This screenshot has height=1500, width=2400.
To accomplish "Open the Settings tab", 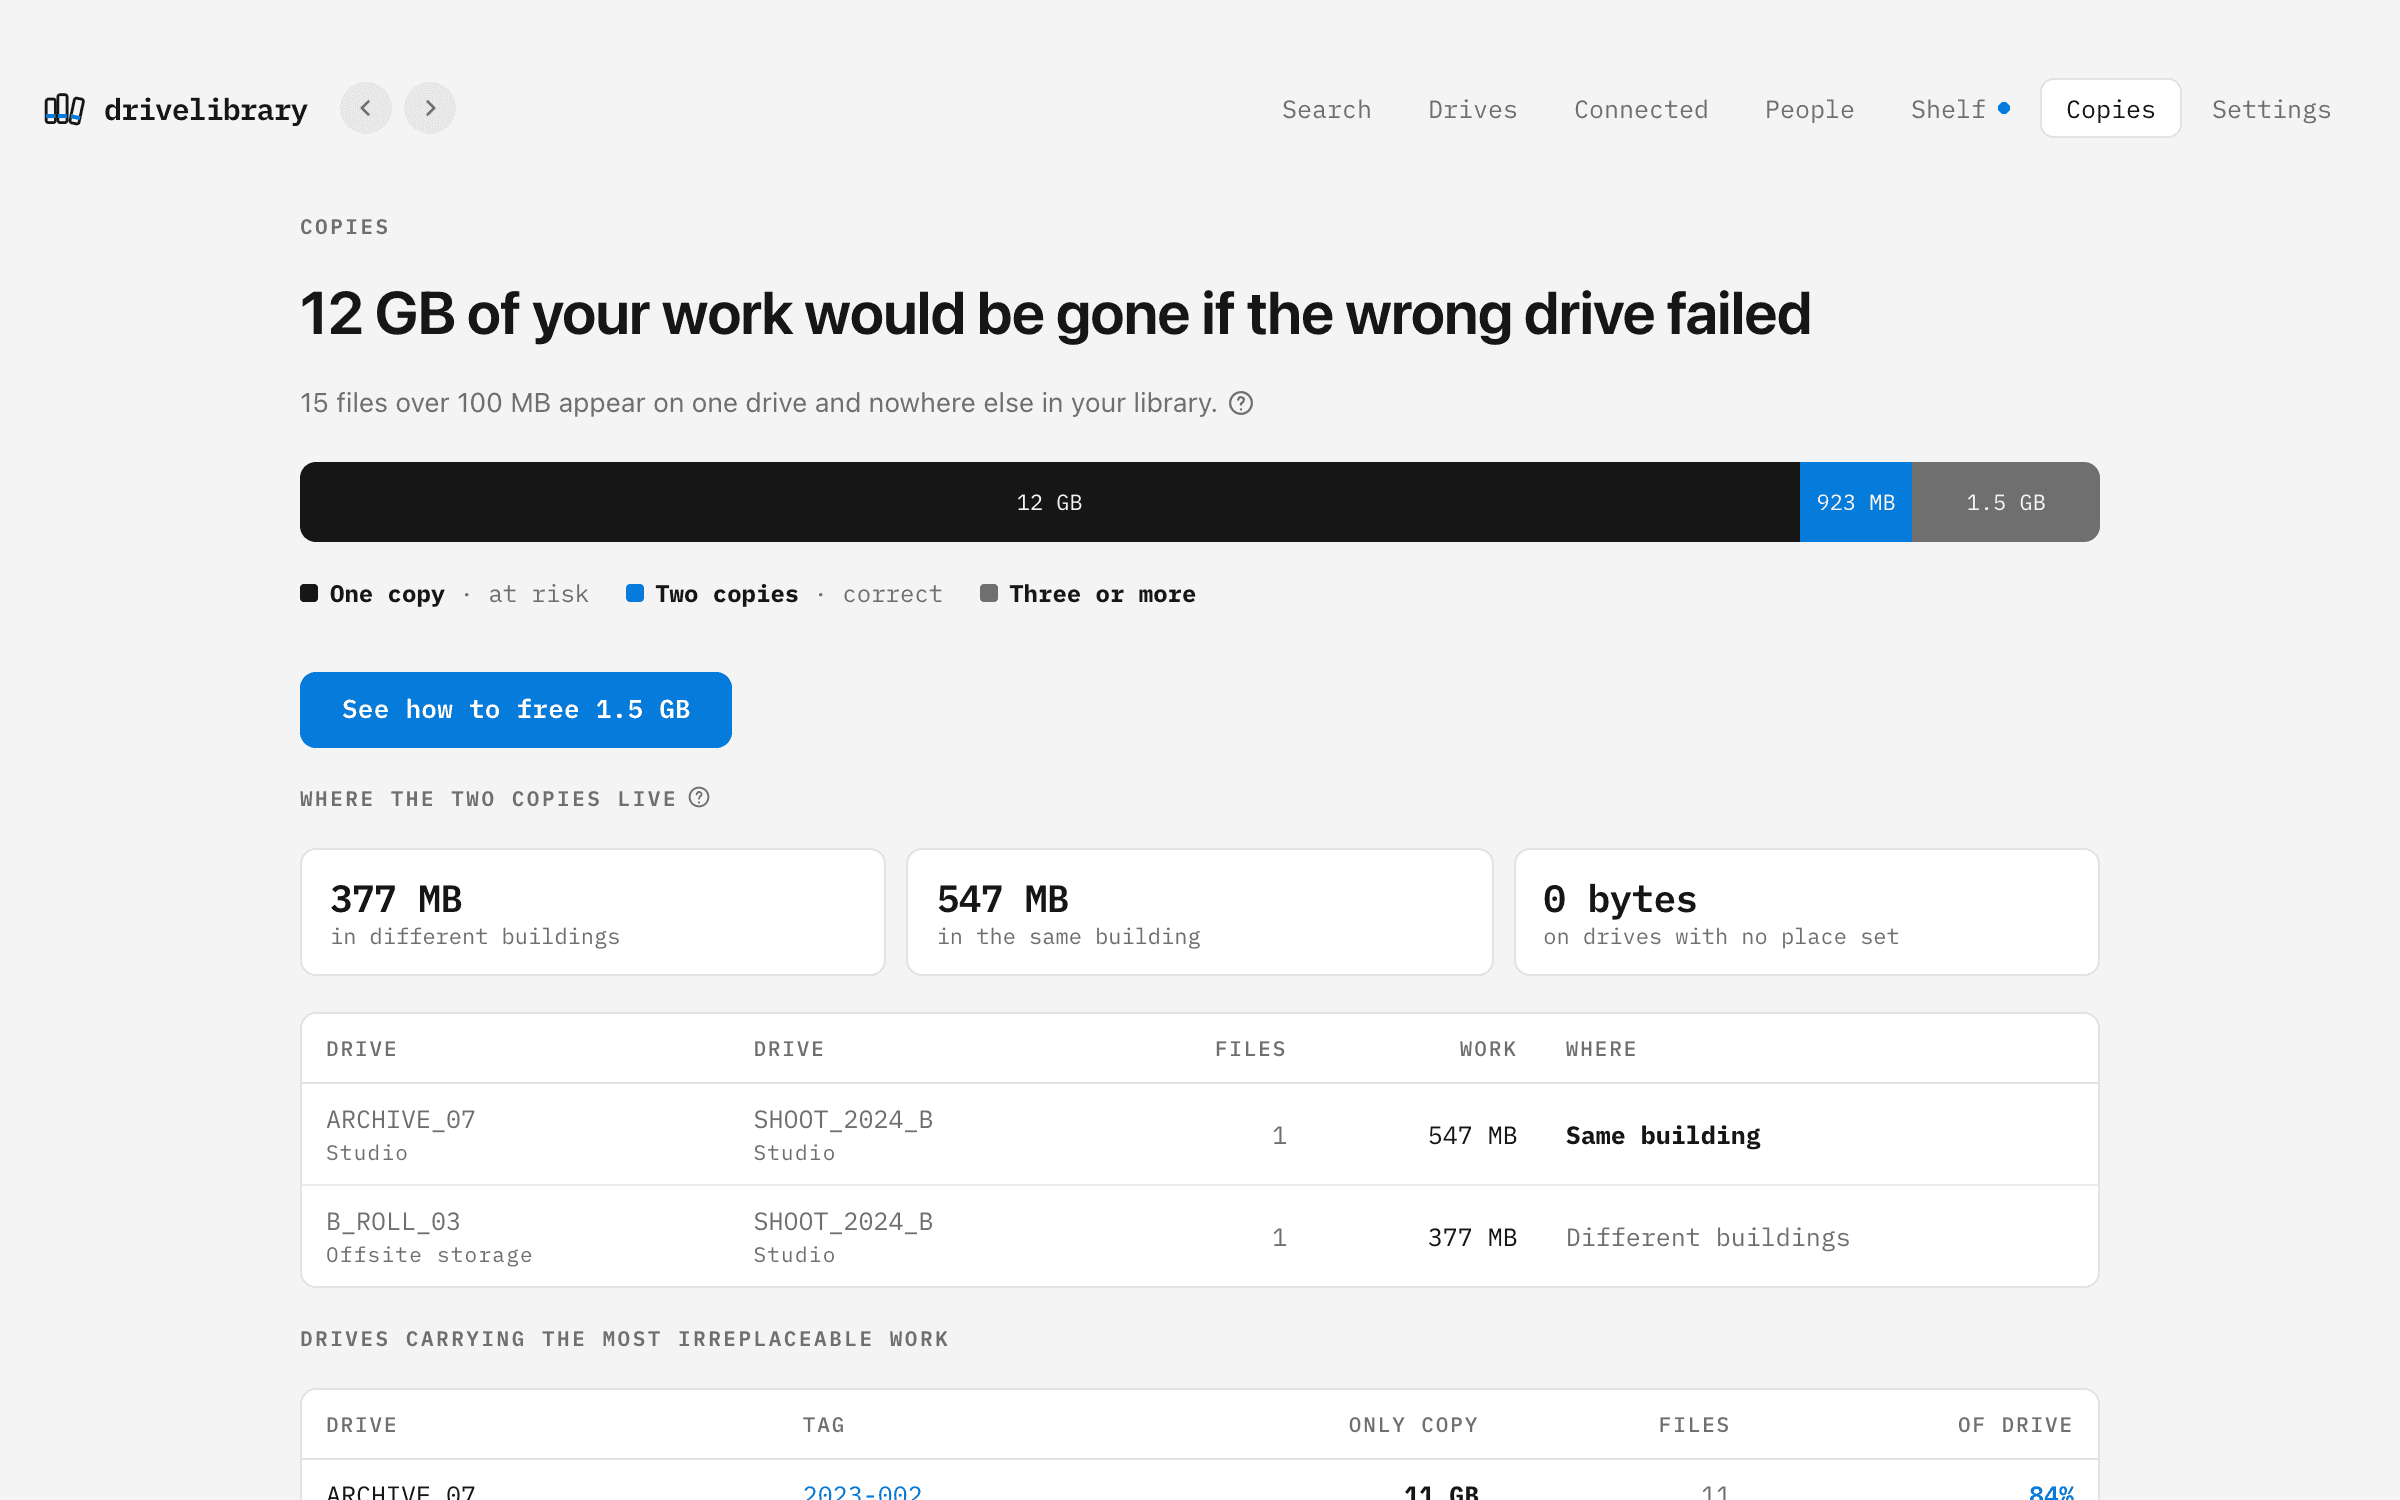I will [x=2271, y=109].
